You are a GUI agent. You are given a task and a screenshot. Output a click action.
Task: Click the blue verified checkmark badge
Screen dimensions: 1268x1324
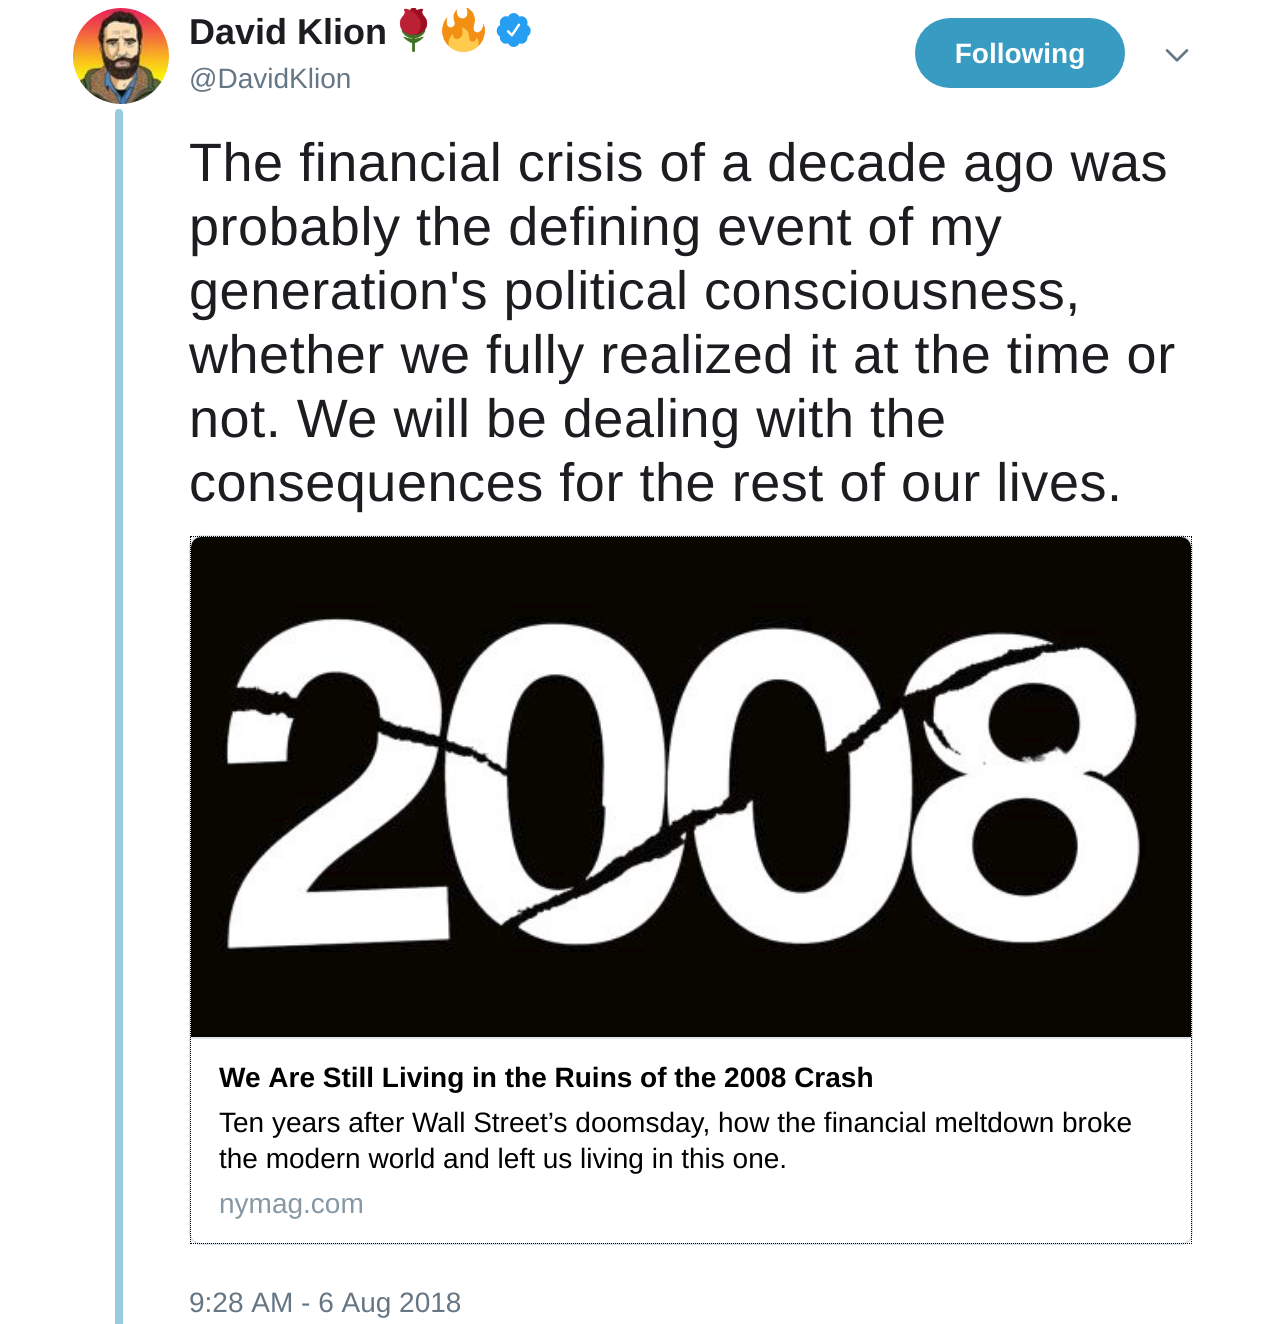514,31
